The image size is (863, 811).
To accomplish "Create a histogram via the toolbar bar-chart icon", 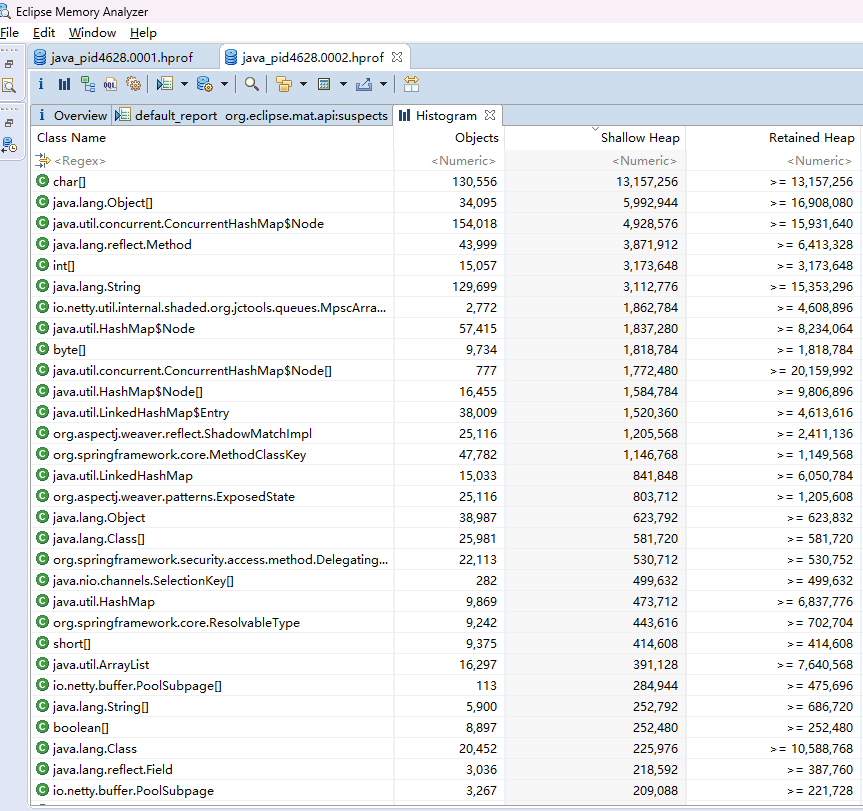I will (64, 84).
